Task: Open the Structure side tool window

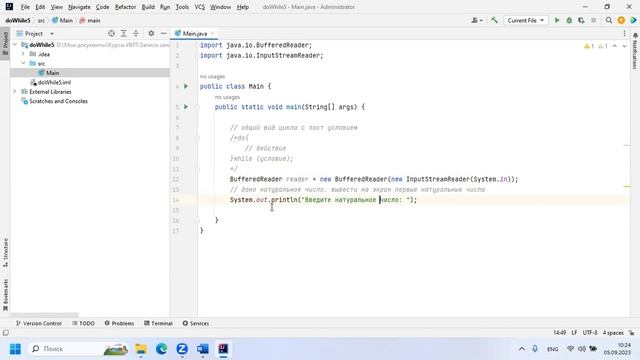Action: coord(5,253)
